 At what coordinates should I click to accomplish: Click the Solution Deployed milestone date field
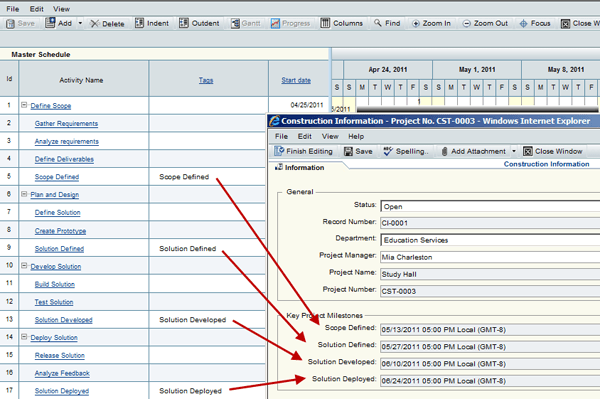490,381
